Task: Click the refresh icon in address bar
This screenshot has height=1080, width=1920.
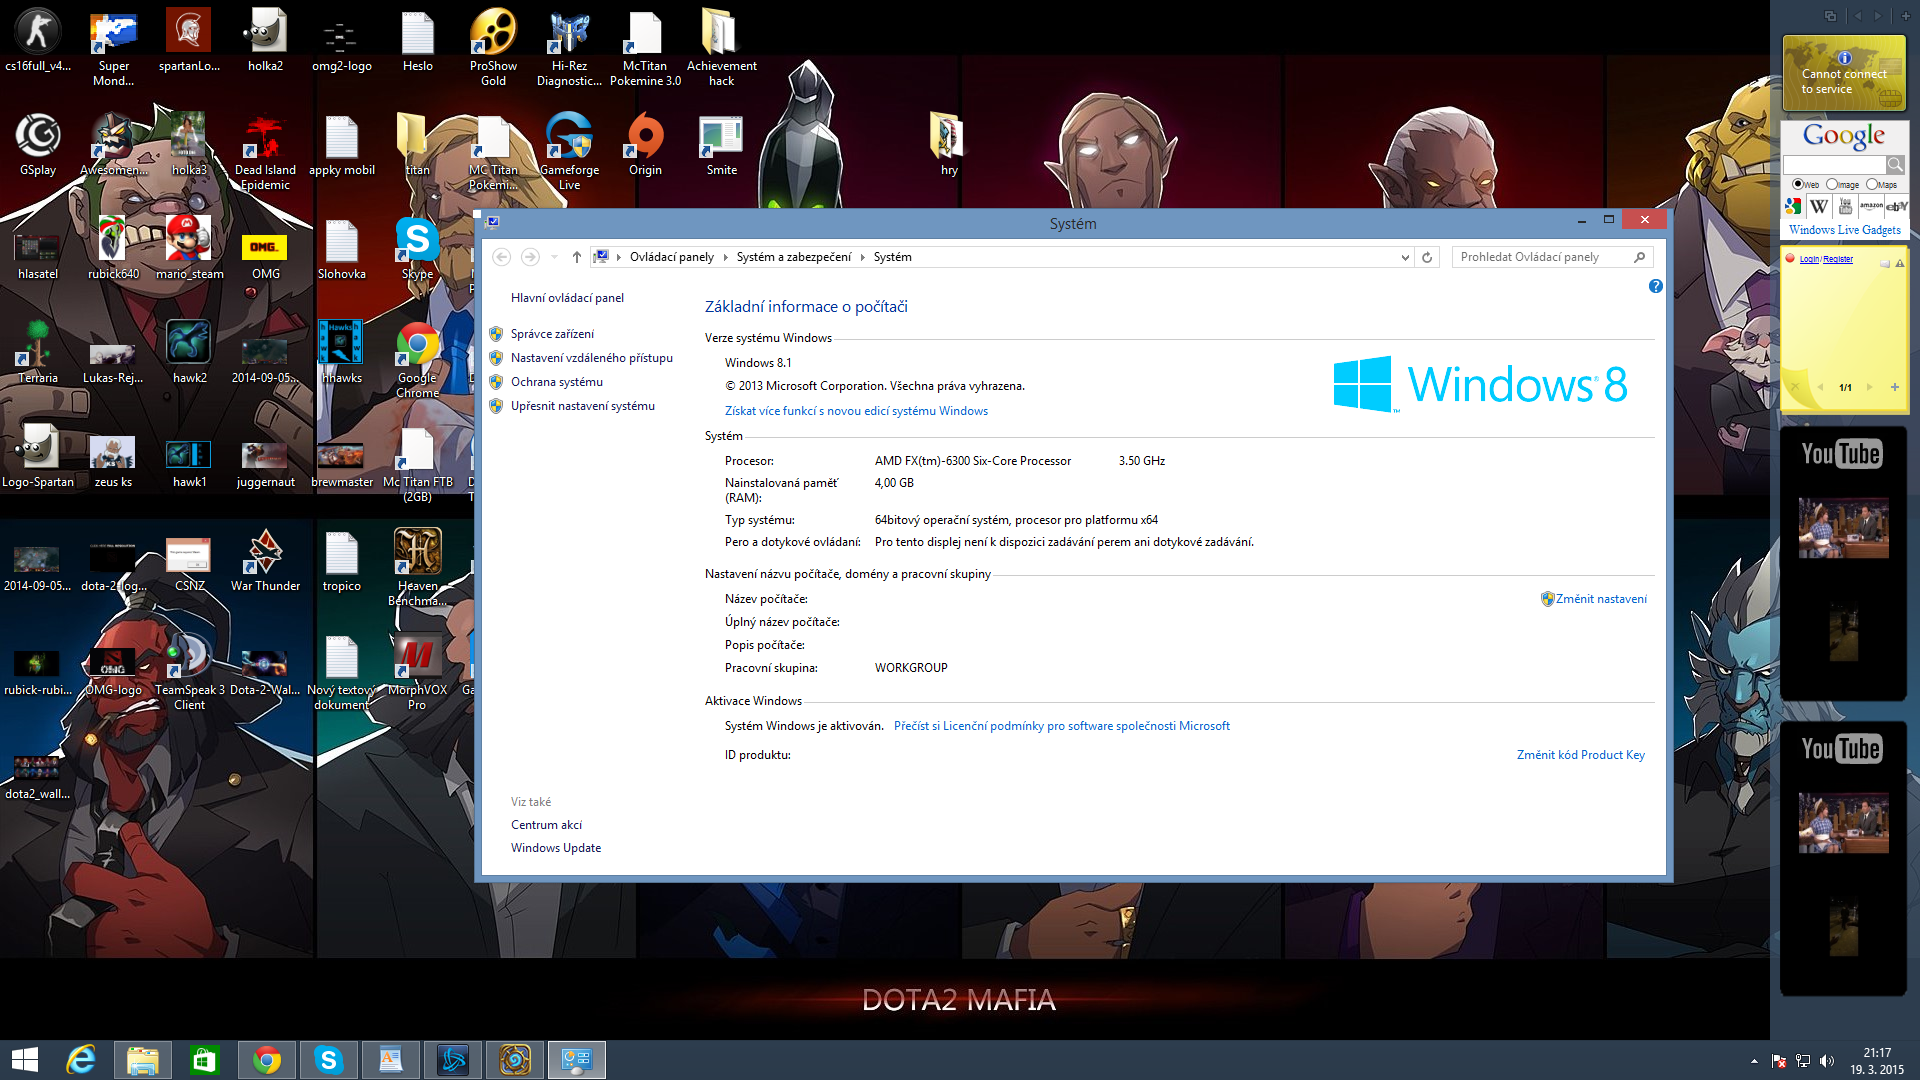Action: point(1427,257)
